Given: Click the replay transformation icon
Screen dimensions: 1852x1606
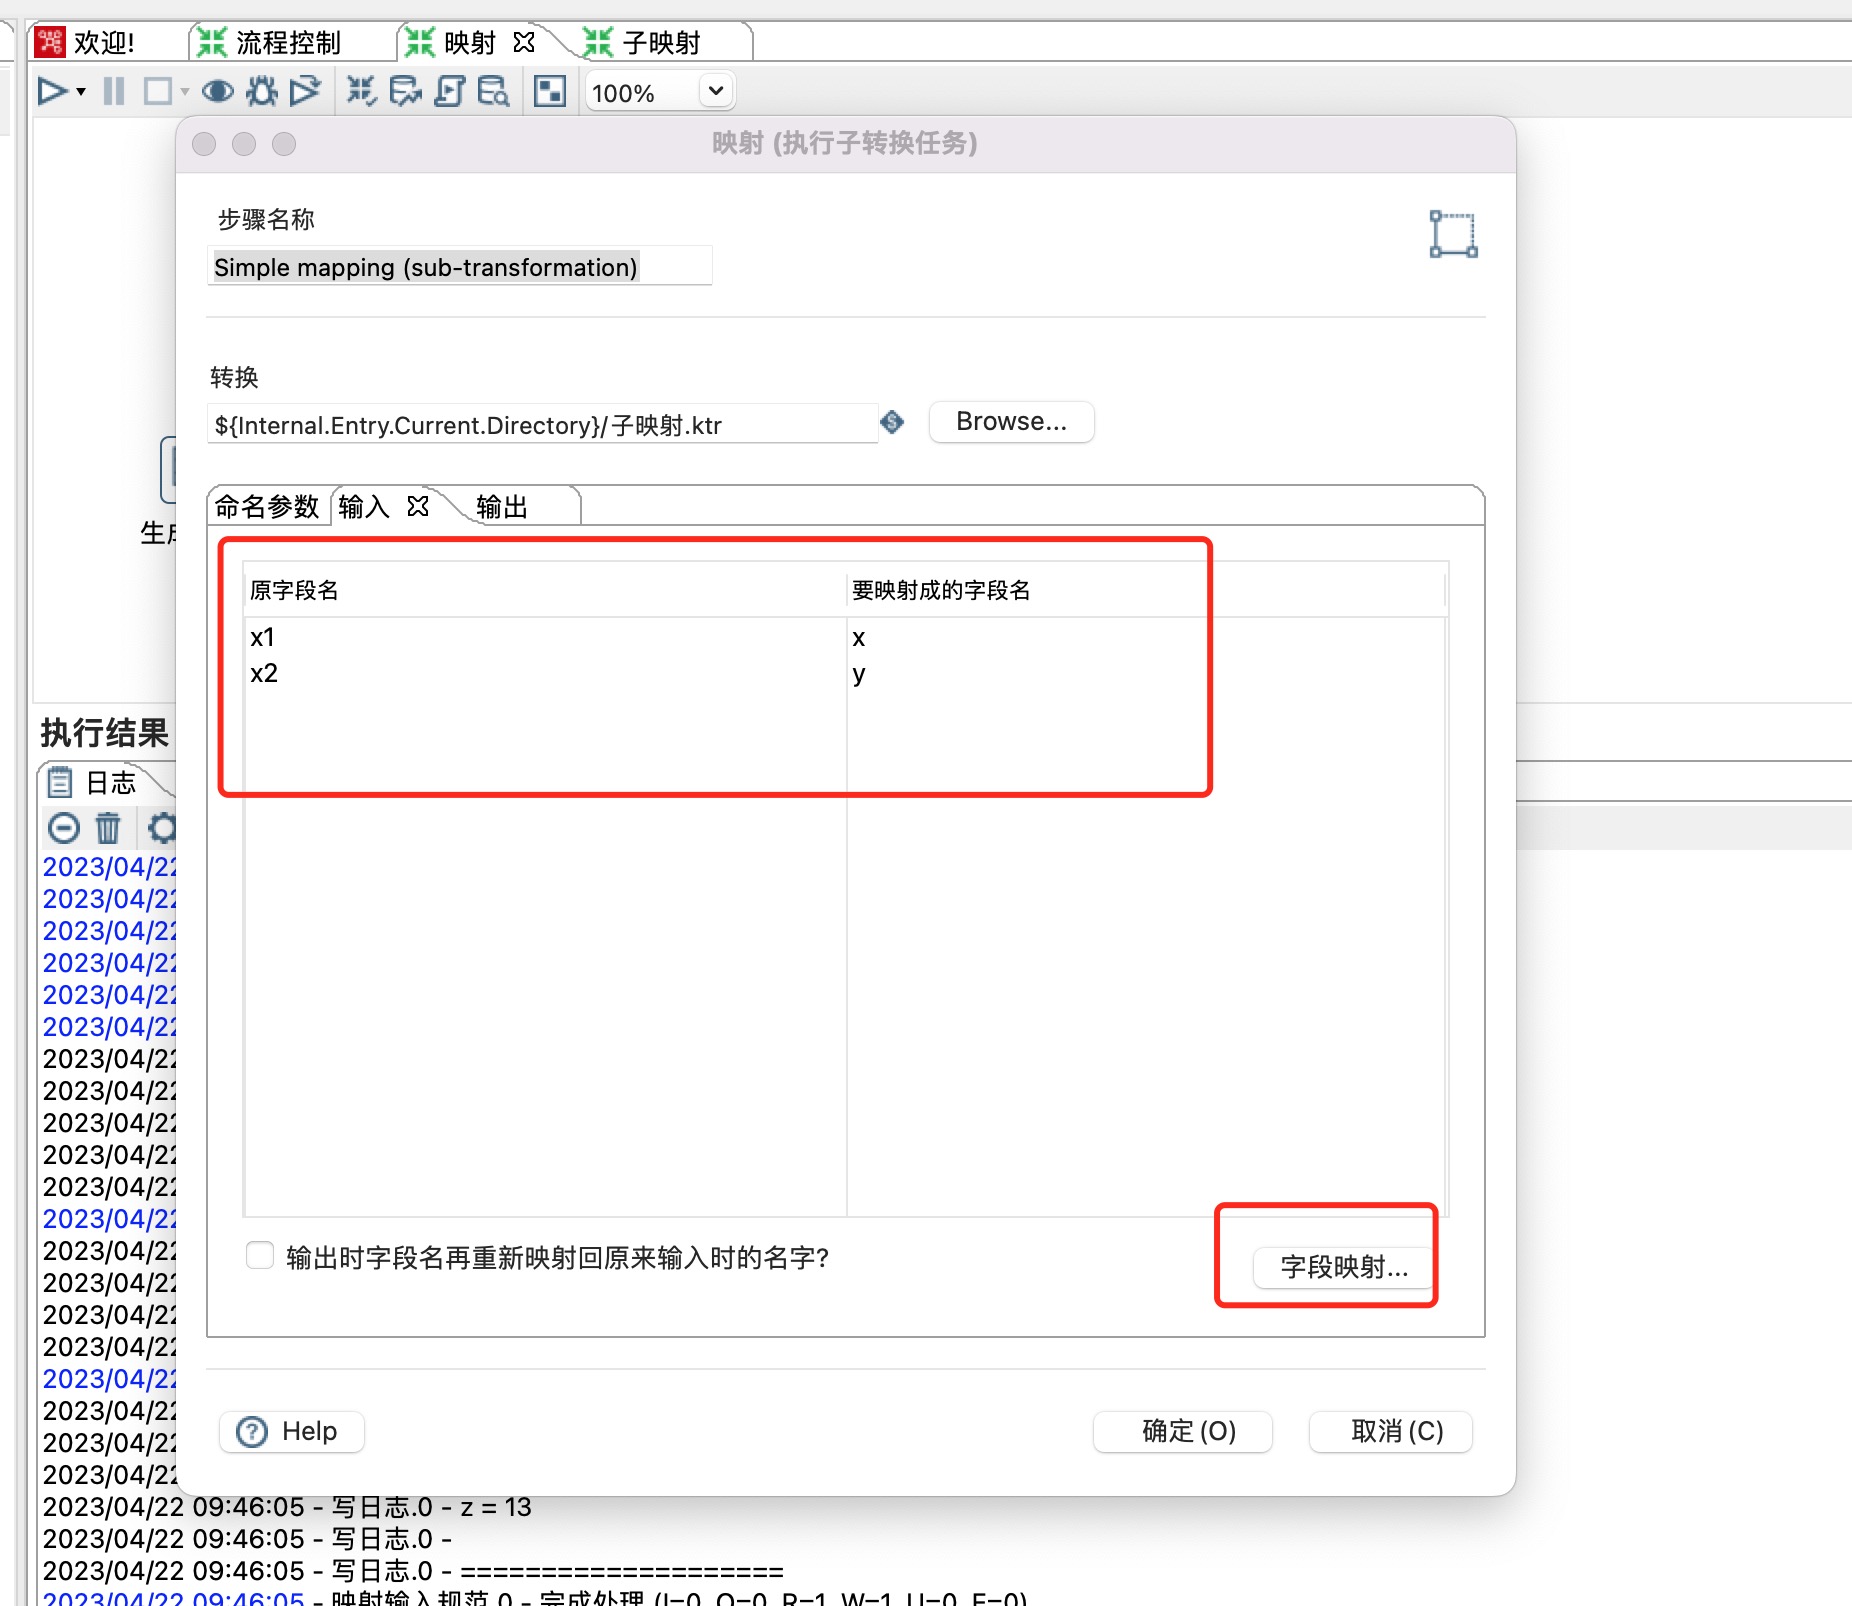Looking at the screenshot, I should pyautogui.click(x=305, y=92).
